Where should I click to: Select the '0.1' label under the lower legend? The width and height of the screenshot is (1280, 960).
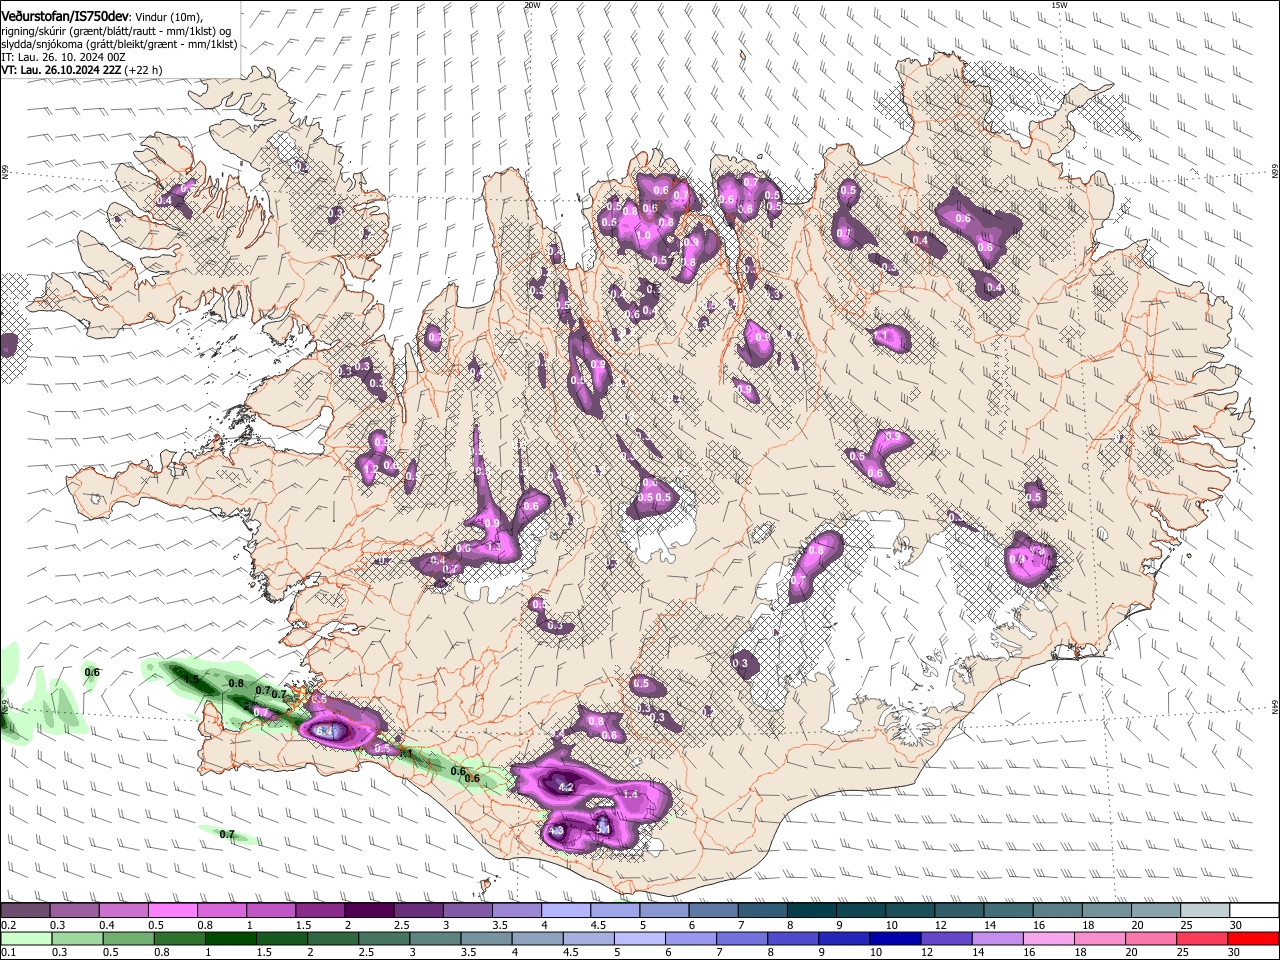7,952
